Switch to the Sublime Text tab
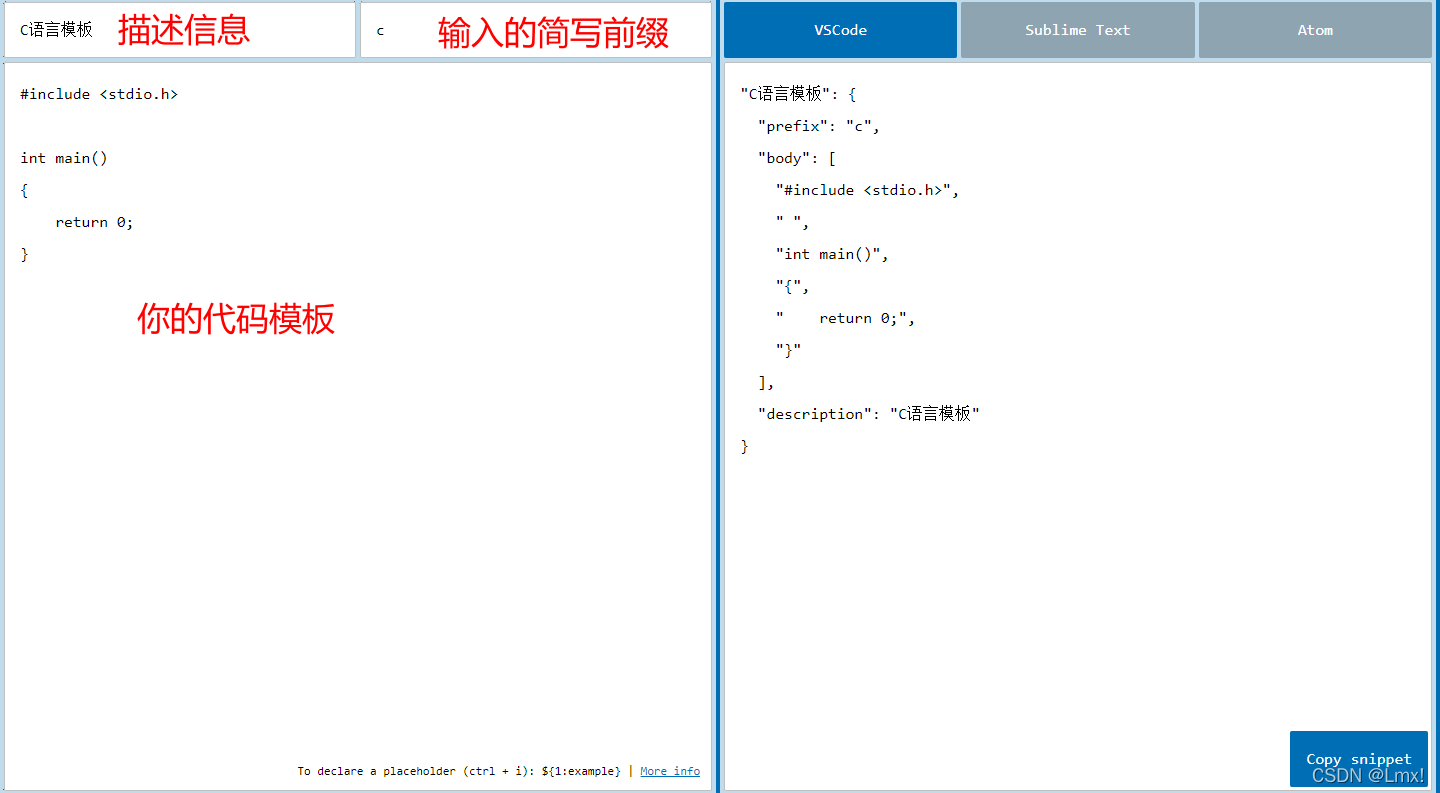This screenshot has width=1440, height=793. tap(1077, 30)
